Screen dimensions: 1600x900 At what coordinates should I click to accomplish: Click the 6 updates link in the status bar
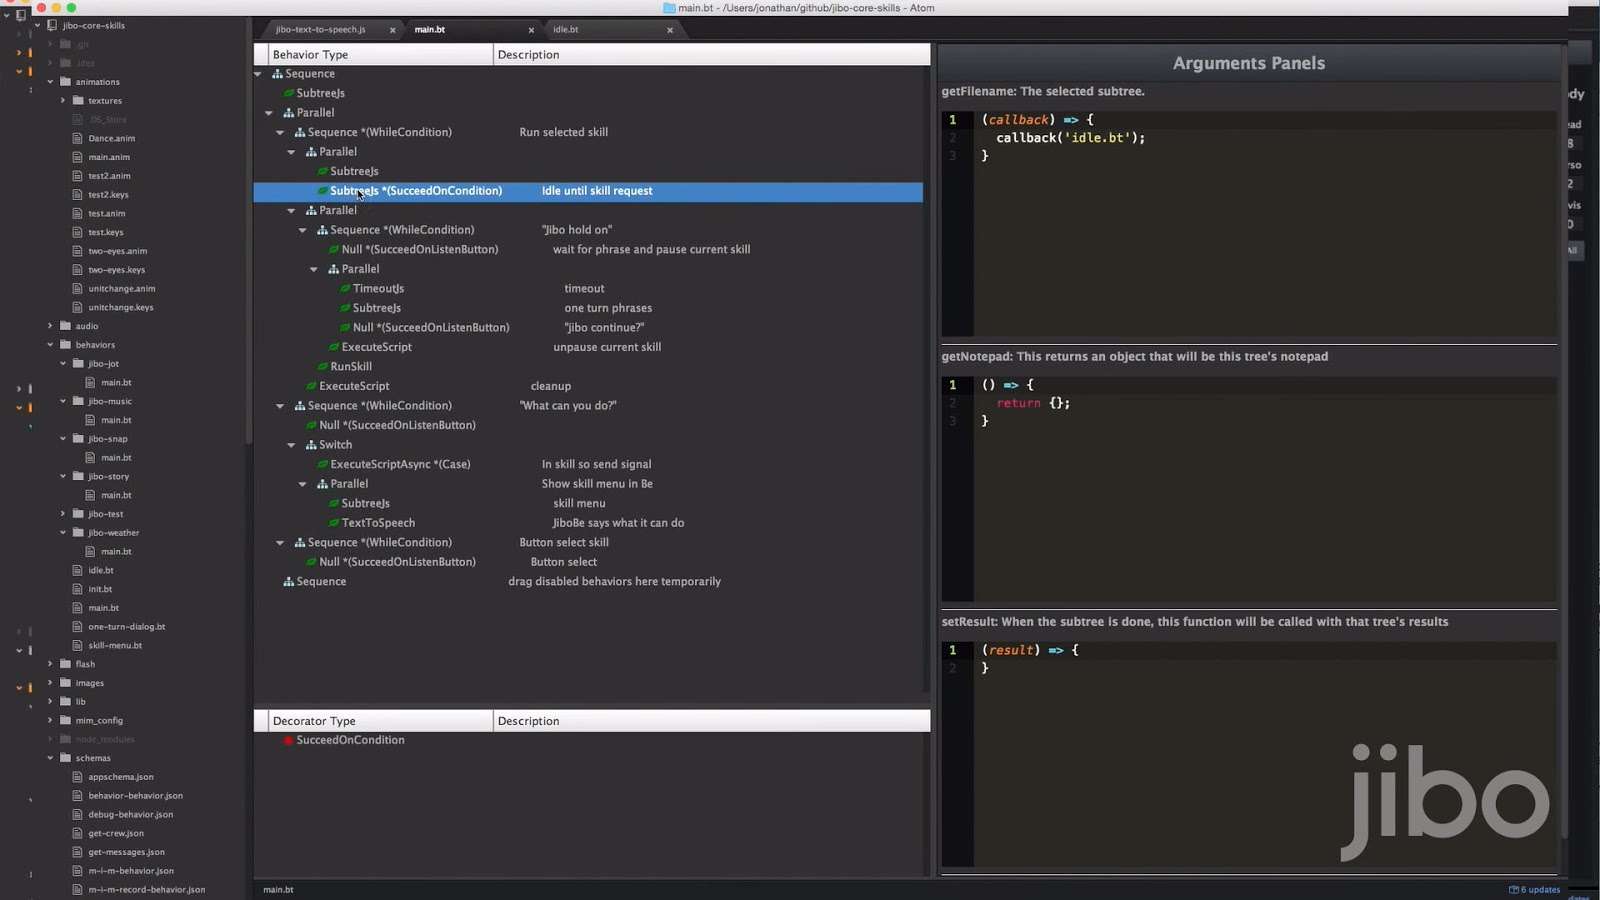1534,889
